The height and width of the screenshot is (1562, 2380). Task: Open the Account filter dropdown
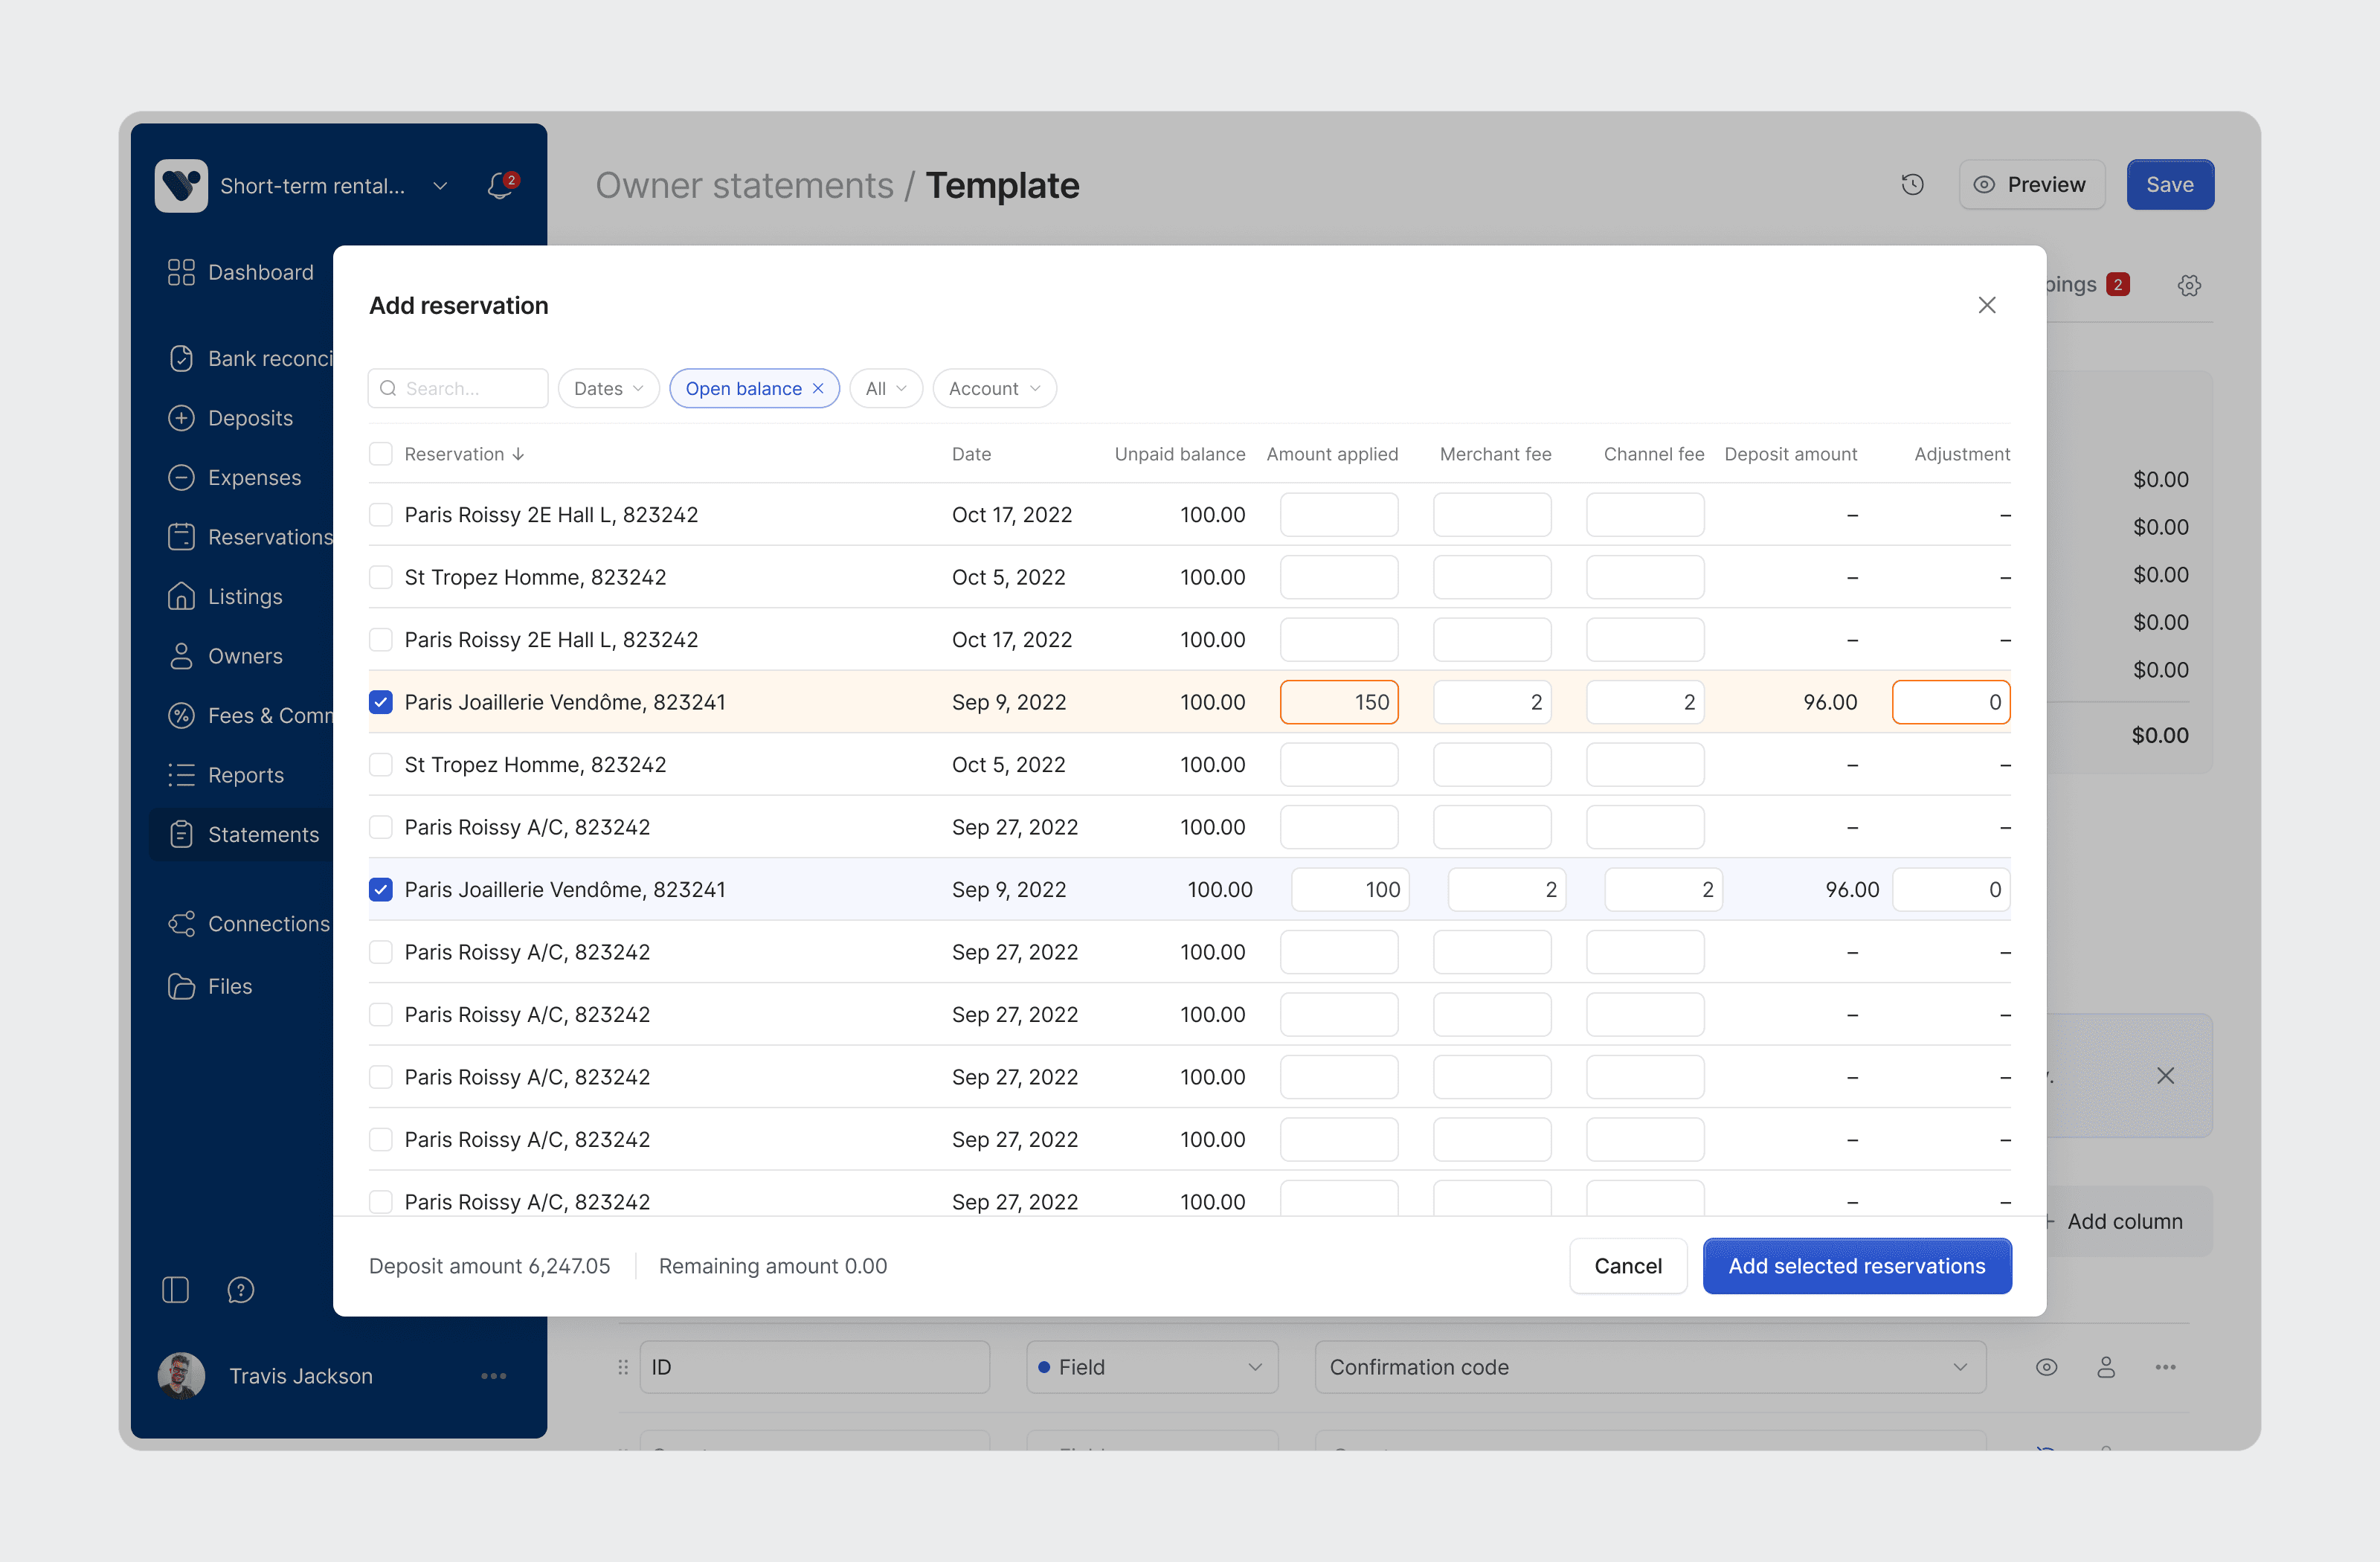tap(994, 388)
